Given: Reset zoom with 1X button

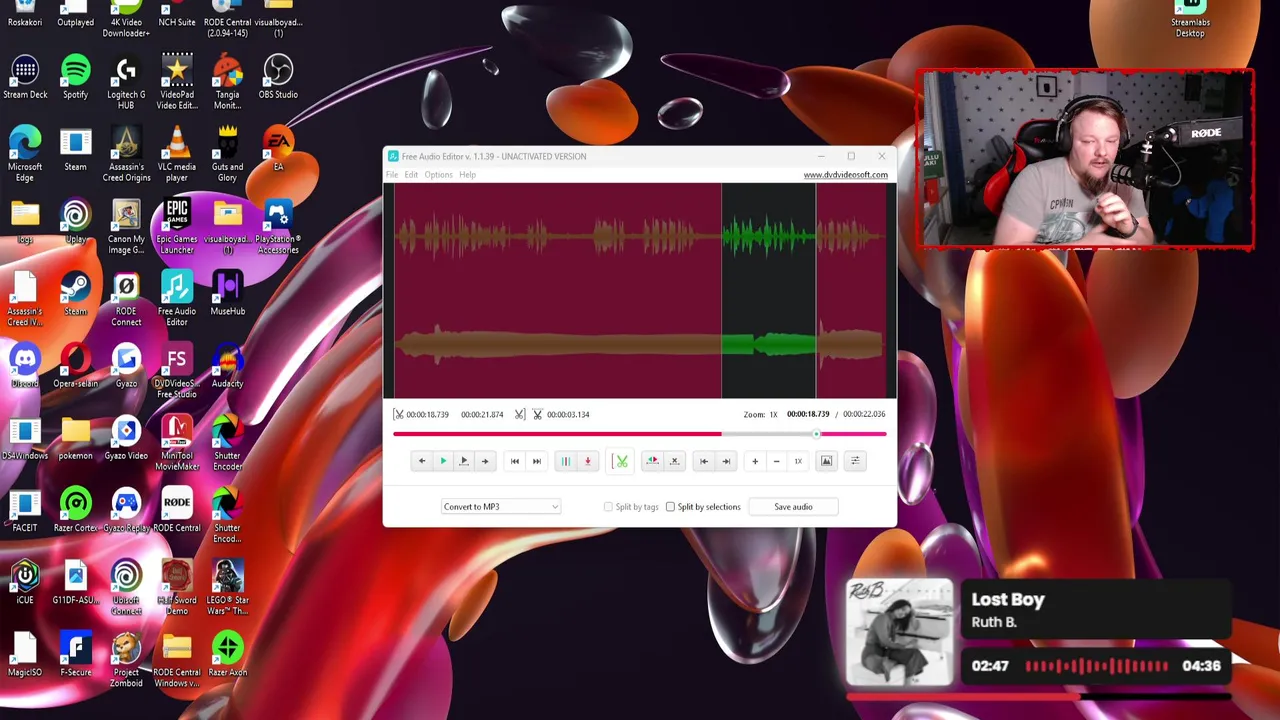Looking at the screenshot, I should coord(798,461).
